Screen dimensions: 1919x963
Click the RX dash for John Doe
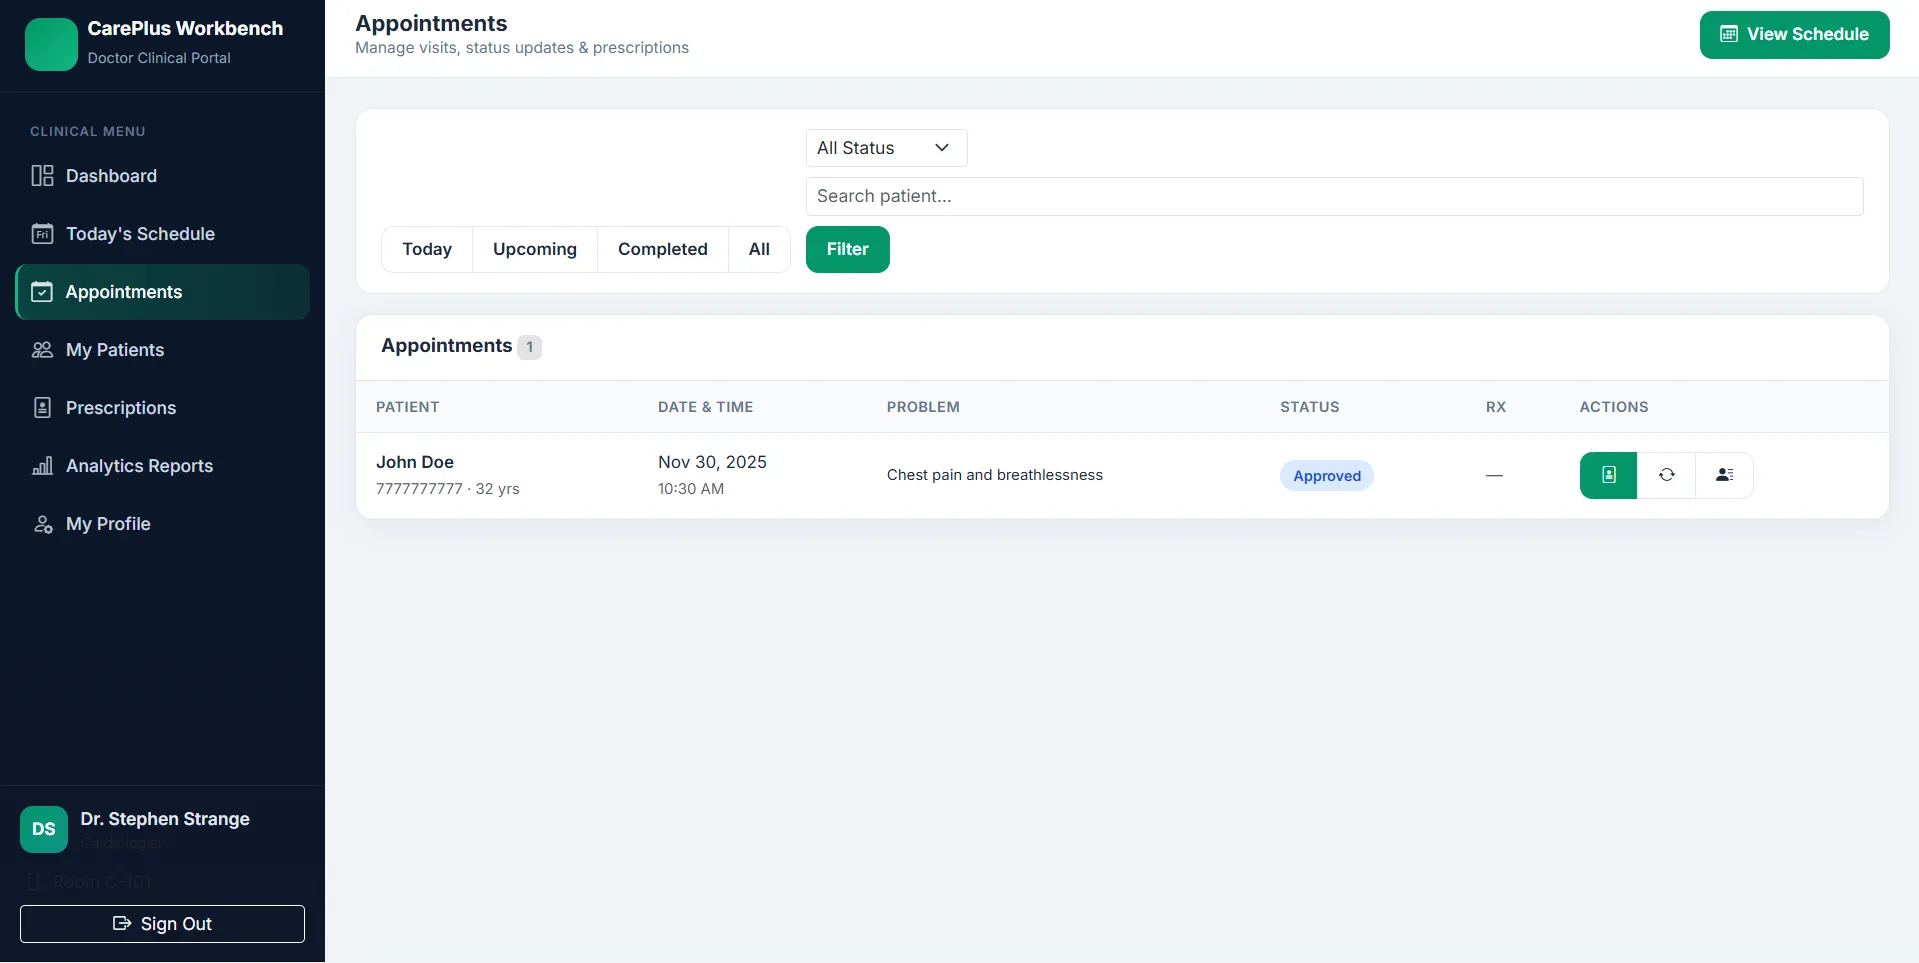click(1494, 476)
